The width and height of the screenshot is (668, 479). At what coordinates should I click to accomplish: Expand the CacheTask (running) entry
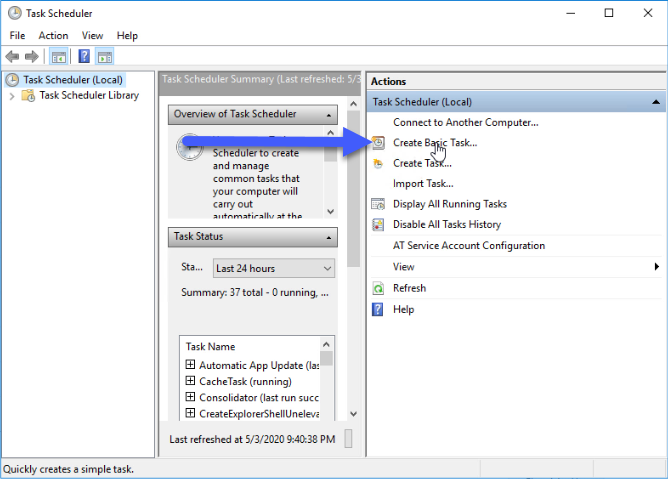click(x=190, y=381)
